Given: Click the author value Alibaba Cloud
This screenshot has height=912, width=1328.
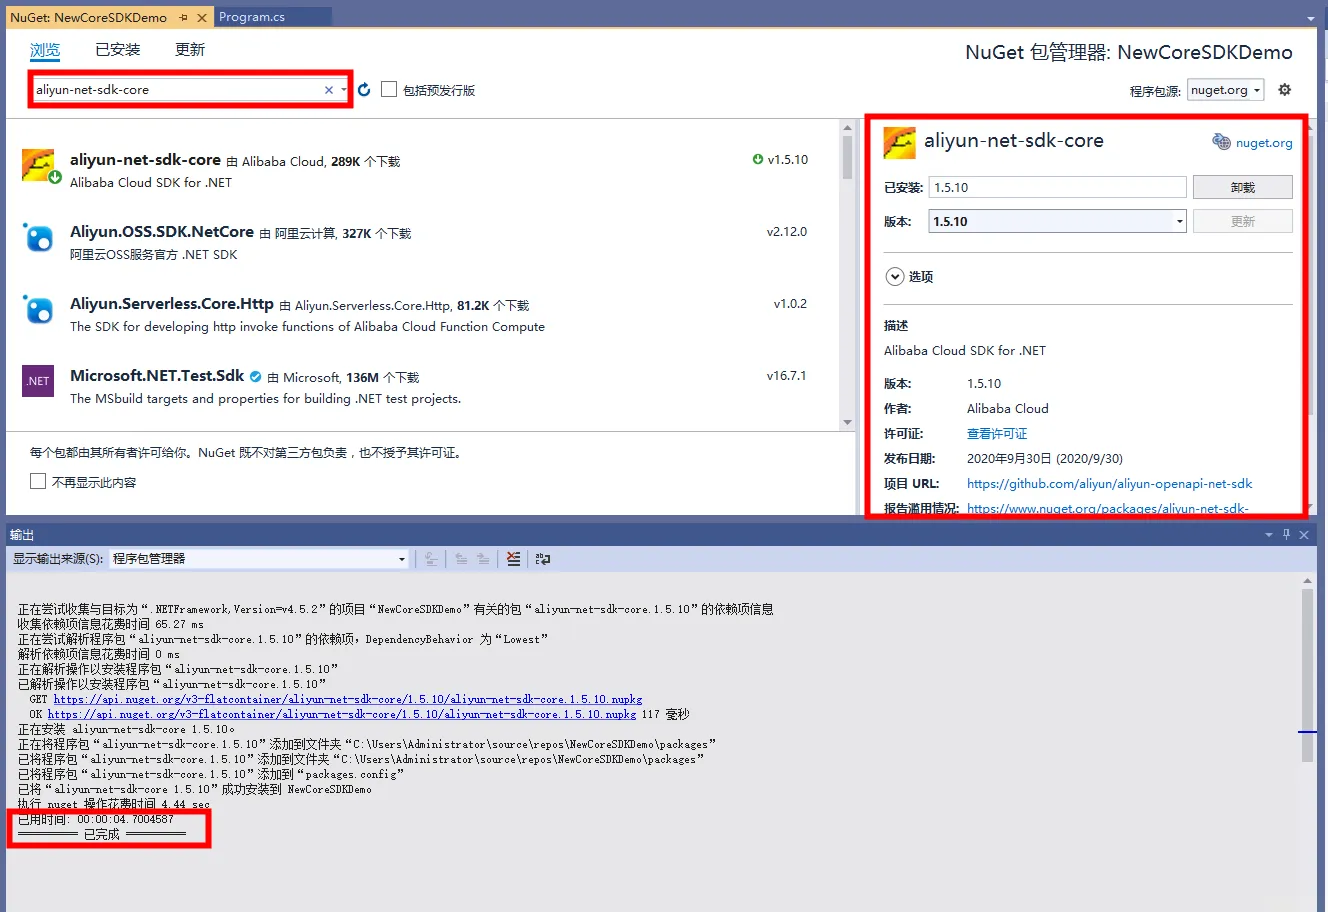Looking at the screenshot, I should 1008,409.
